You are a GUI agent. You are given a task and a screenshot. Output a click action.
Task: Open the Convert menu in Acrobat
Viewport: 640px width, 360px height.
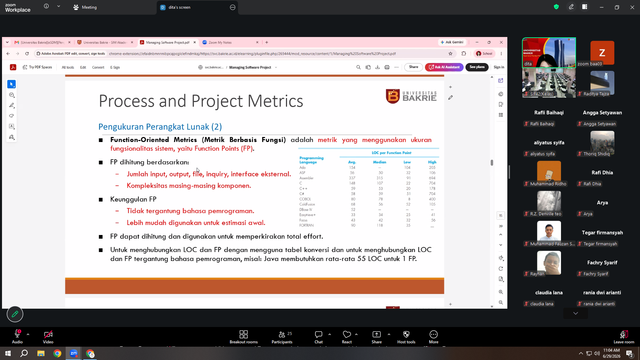pos(98,67)
